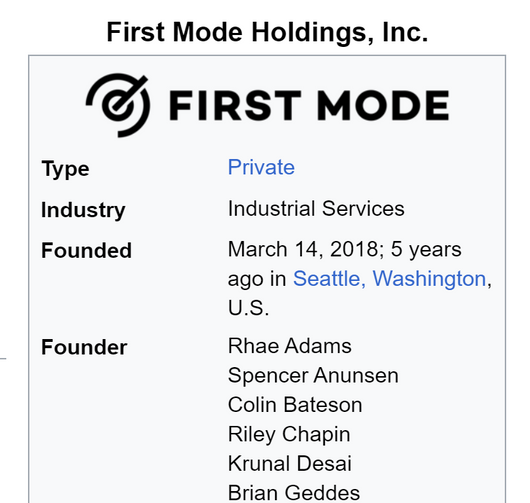Click founder name Brian Geddes
Viewport: 530px width, 503px height.
click(x=294, y=493)
